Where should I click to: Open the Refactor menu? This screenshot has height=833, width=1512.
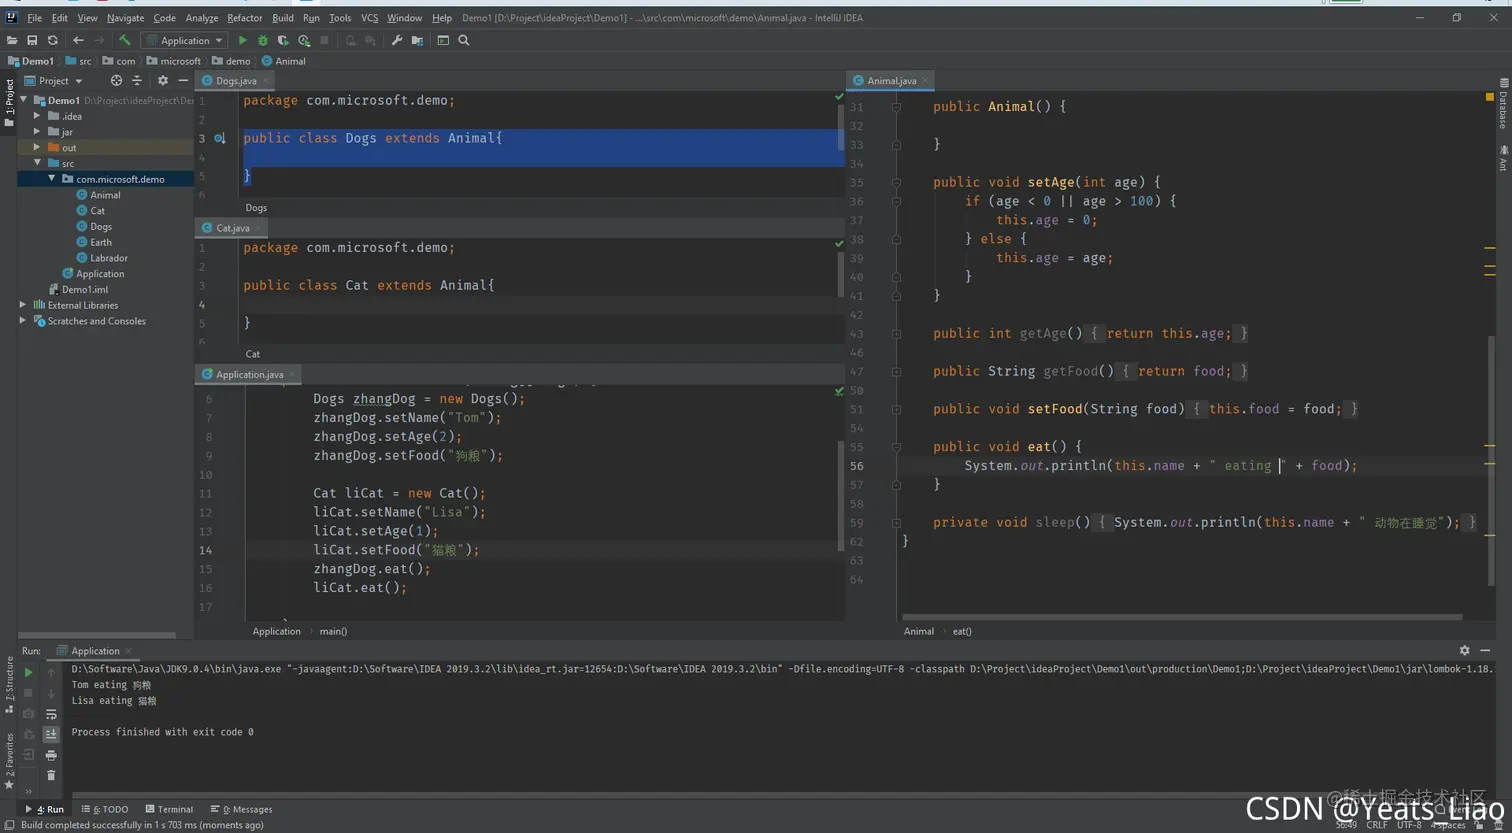pos(245,18)
